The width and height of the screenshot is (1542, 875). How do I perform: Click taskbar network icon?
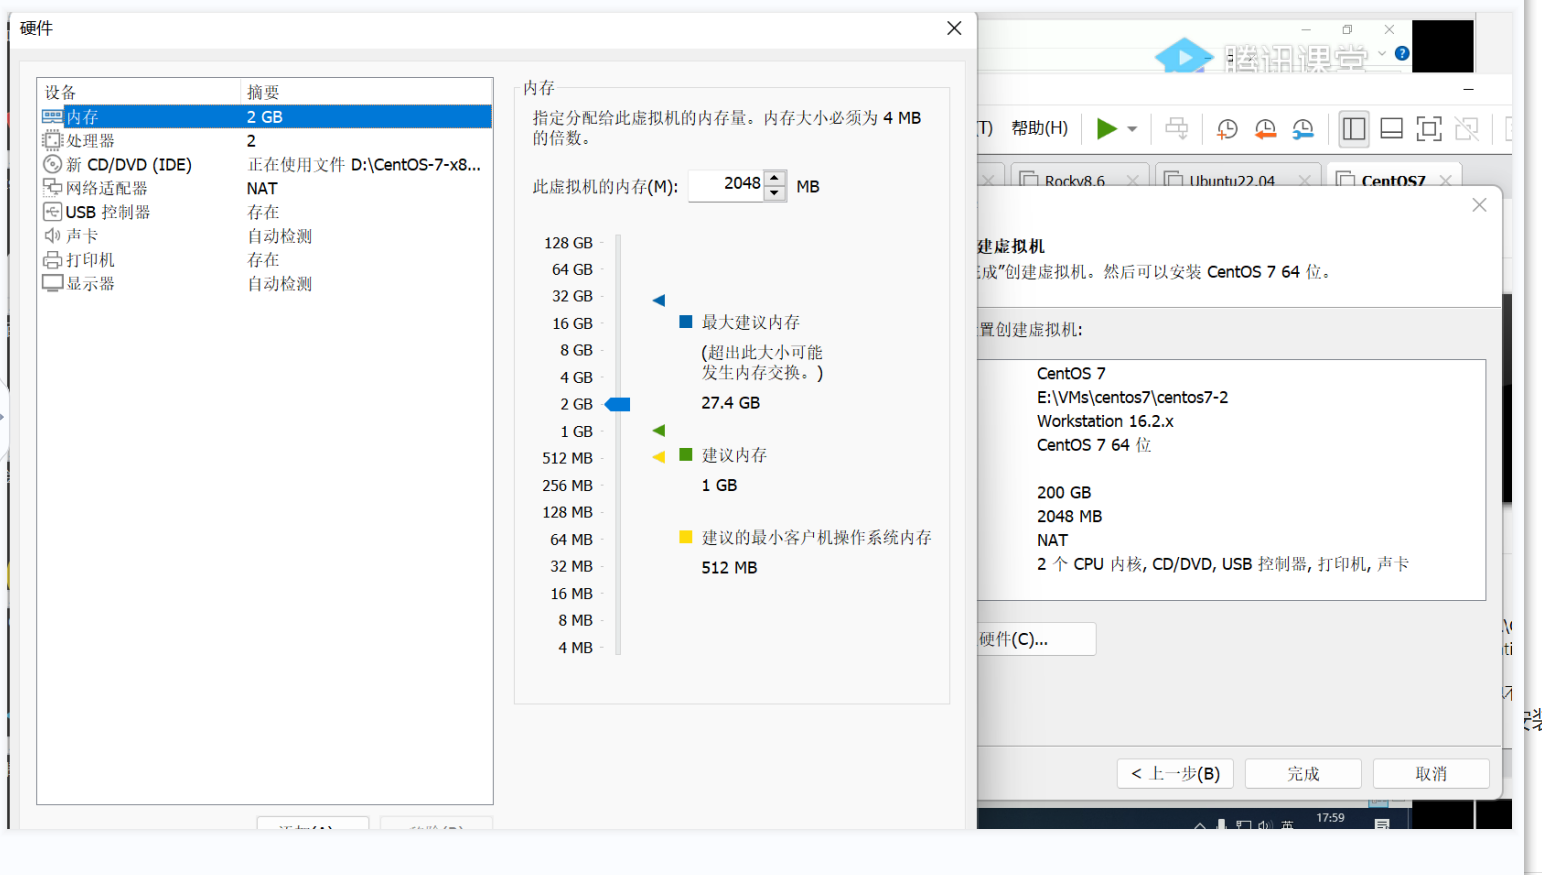(x=1243, y=824)
